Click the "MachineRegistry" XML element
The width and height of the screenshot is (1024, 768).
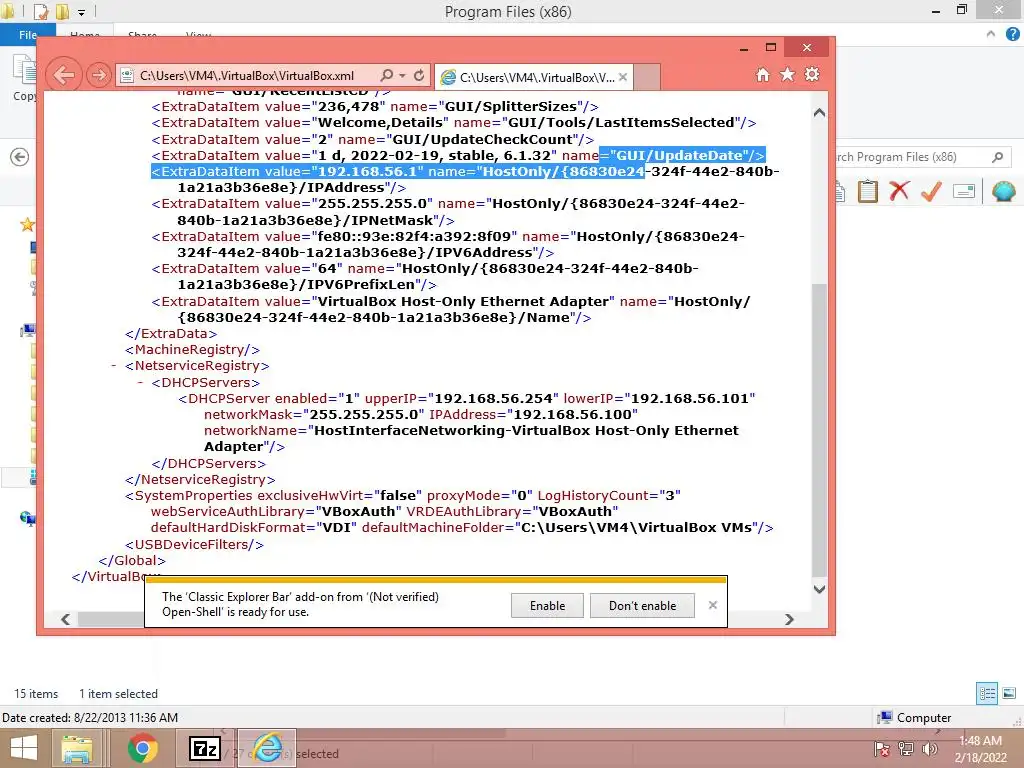tap(193, 350)
